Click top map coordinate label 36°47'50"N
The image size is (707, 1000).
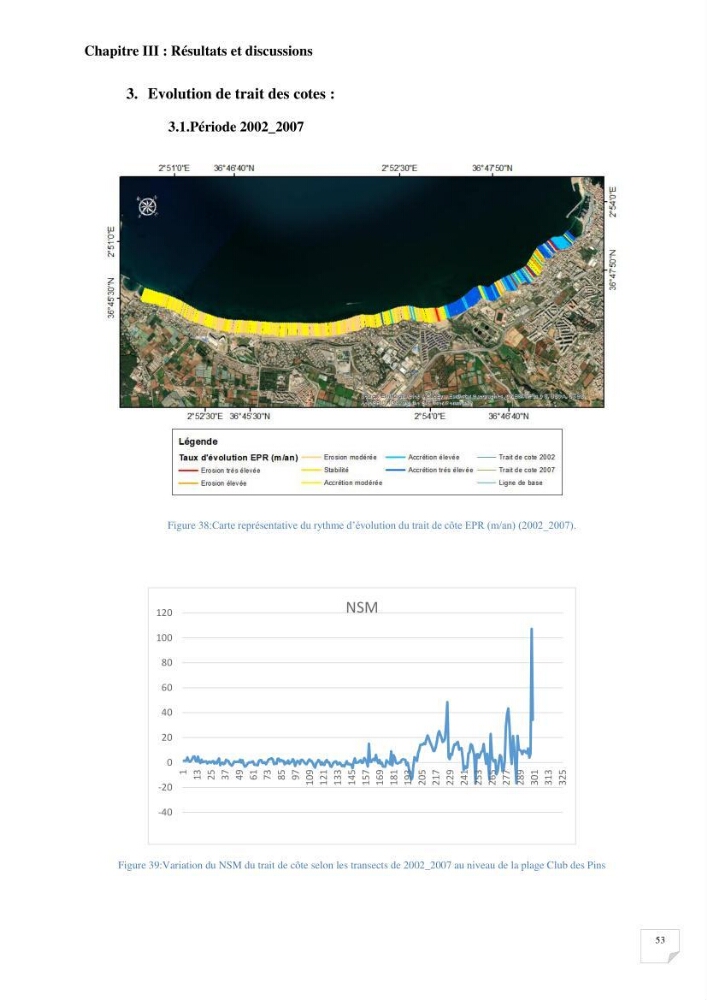pos(492,168)
